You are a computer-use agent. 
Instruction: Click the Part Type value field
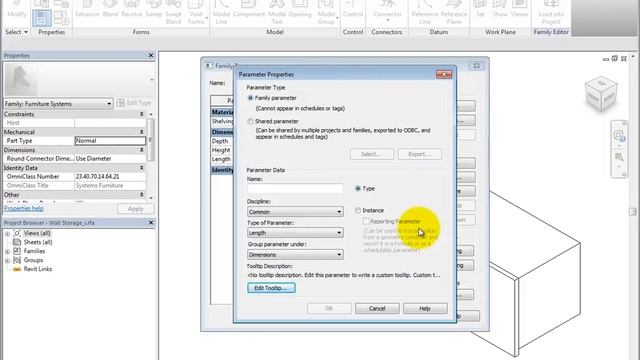click(110, 141)
